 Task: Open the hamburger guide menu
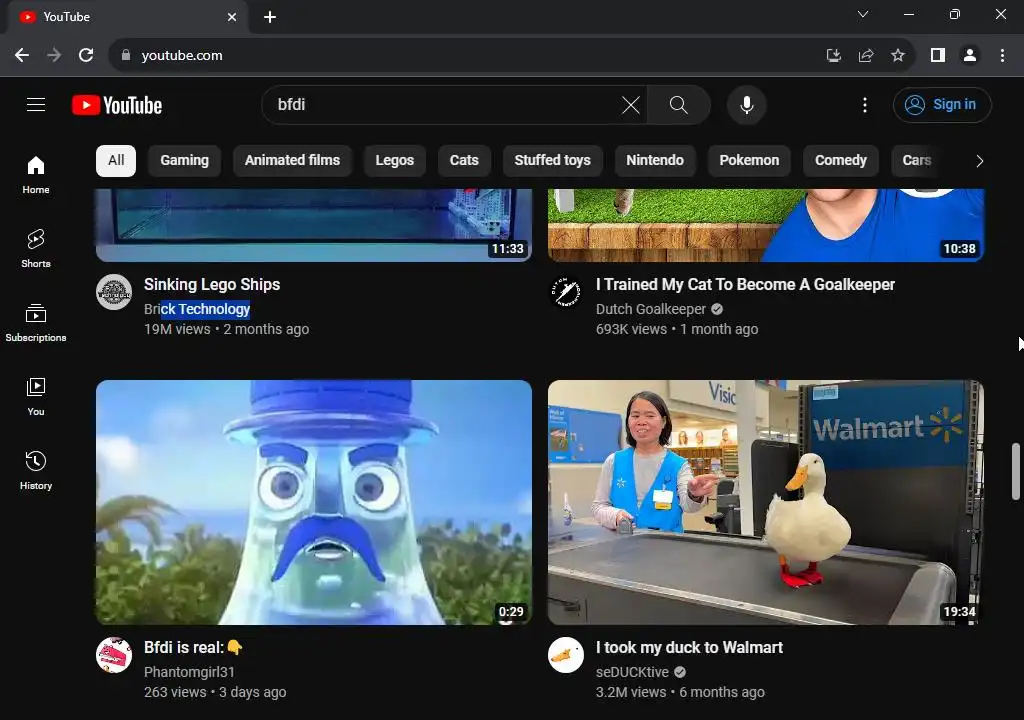point(36,105)
